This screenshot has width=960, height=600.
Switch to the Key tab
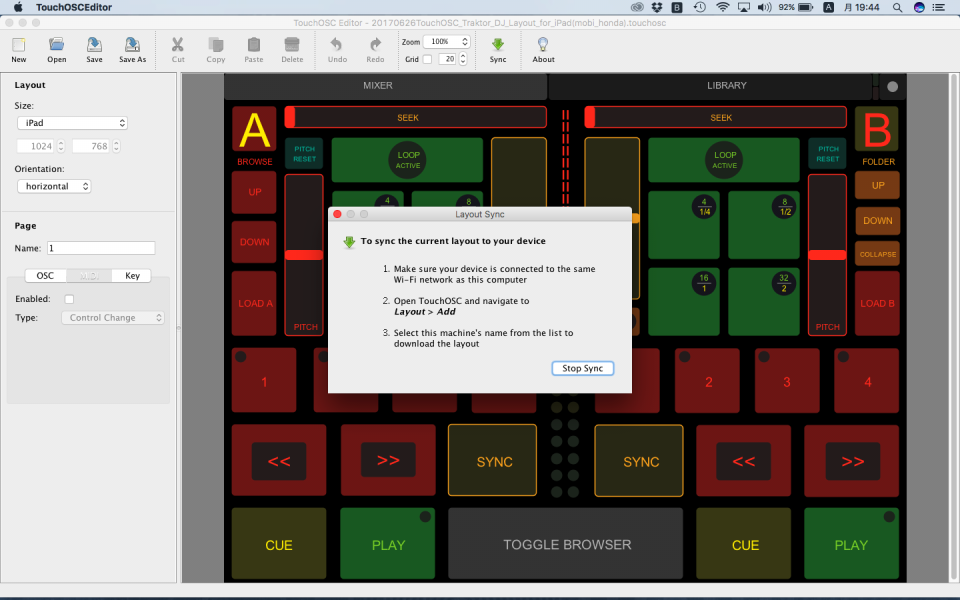tap(132, 276)
